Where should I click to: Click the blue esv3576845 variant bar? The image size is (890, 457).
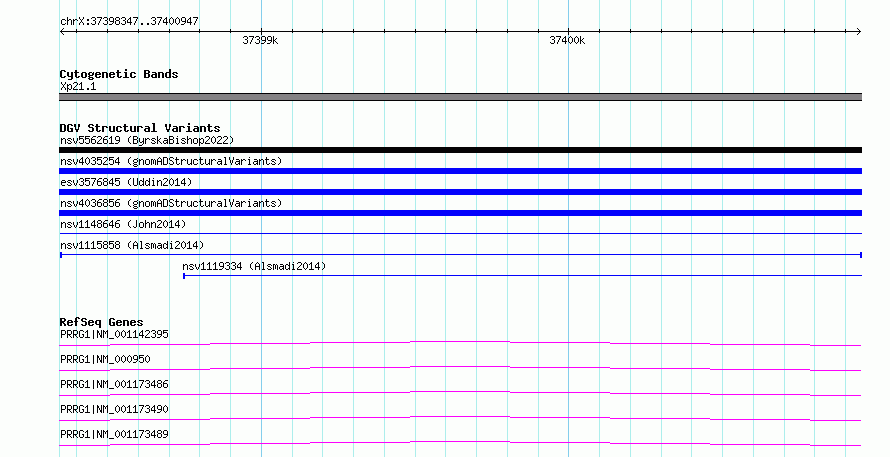point(460,192)
